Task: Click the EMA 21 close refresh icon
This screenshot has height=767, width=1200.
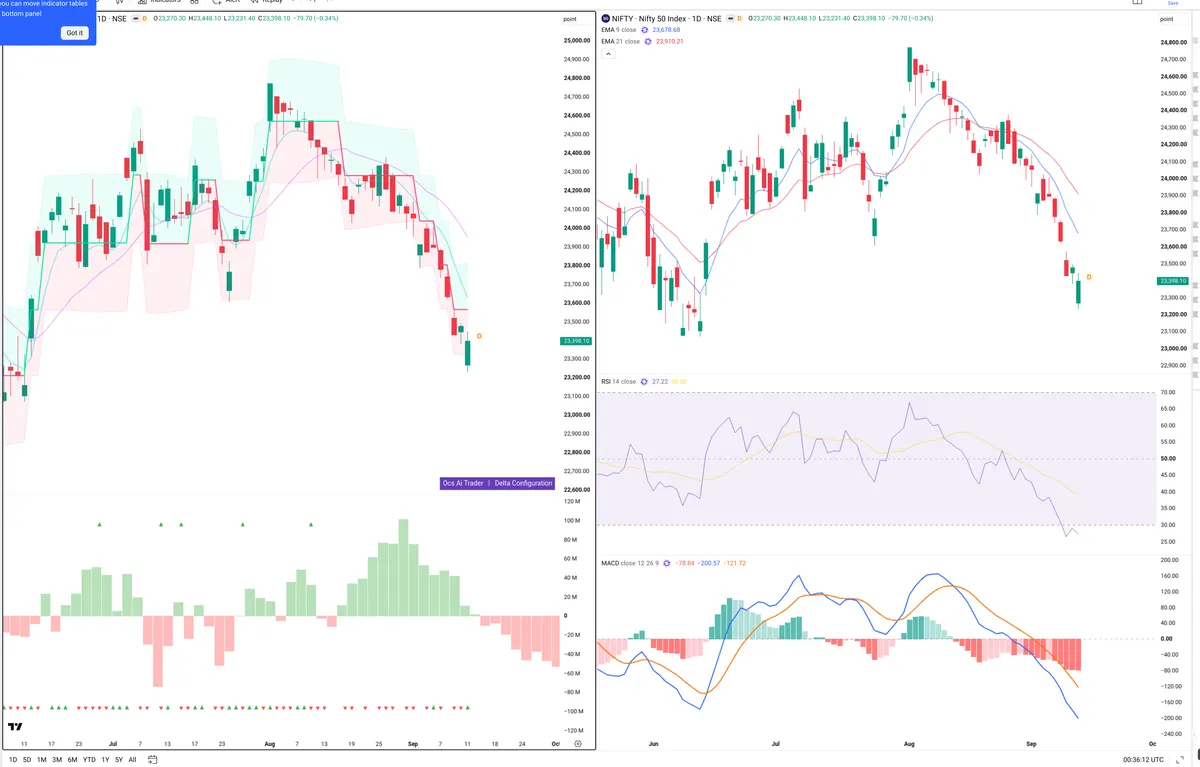Action: [648, 42]
